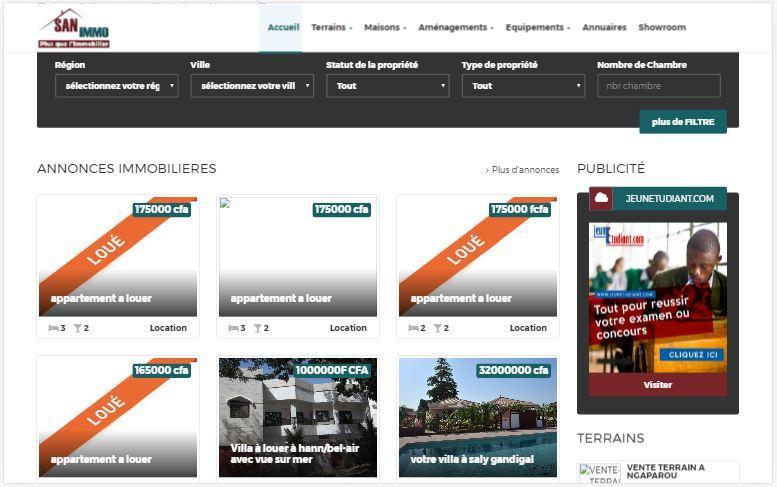Click the JEUNETUDIANT.COM ad title

point(669,199)
